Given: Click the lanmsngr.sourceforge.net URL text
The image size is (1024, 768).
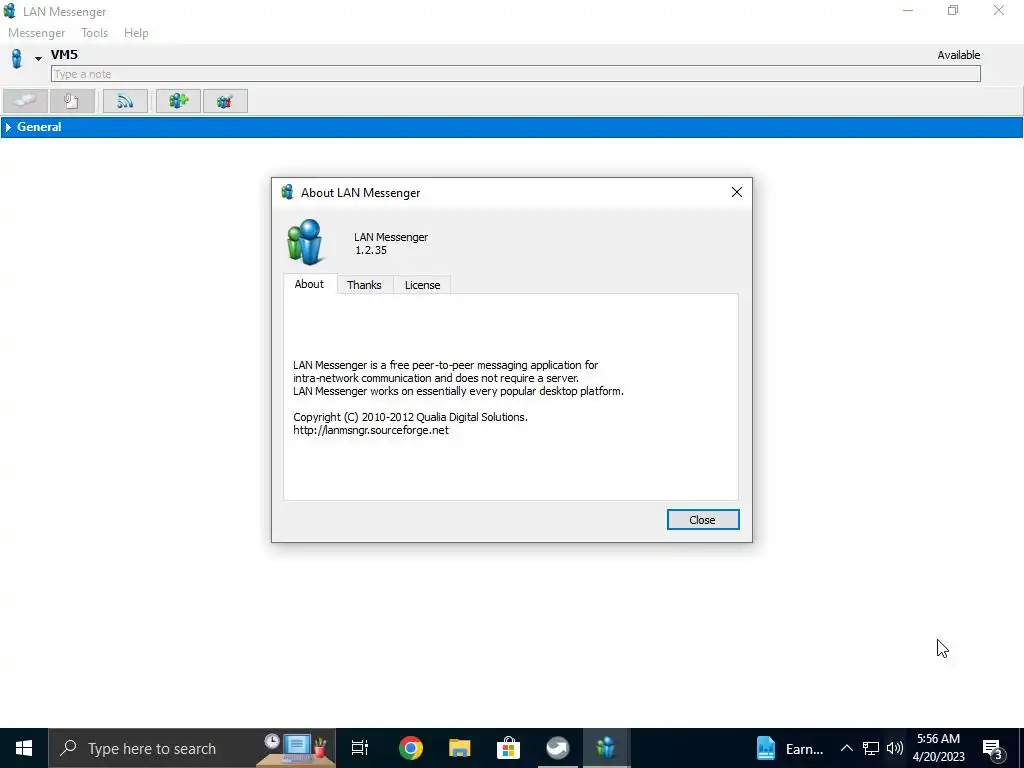Looking at the screenshot, I should click(371, 430).
